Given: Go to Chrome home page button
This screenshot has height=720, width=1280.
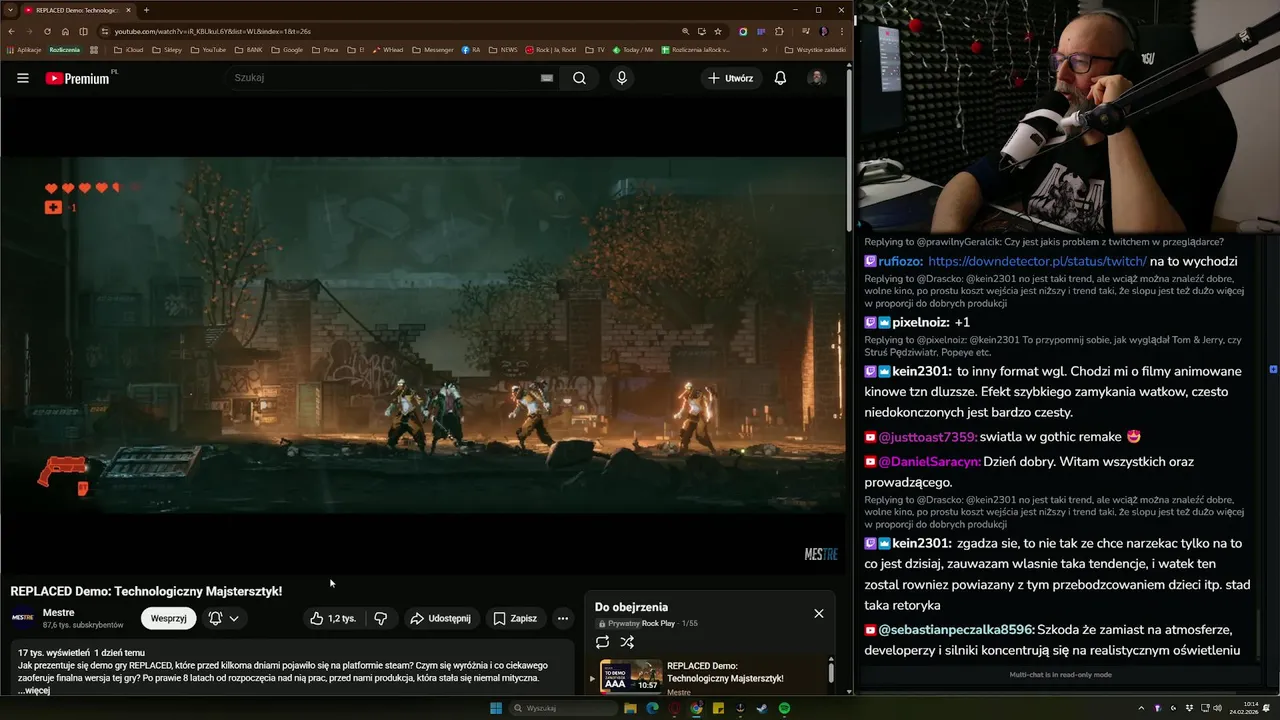Looking at the screenshot, I should [65, 31].
